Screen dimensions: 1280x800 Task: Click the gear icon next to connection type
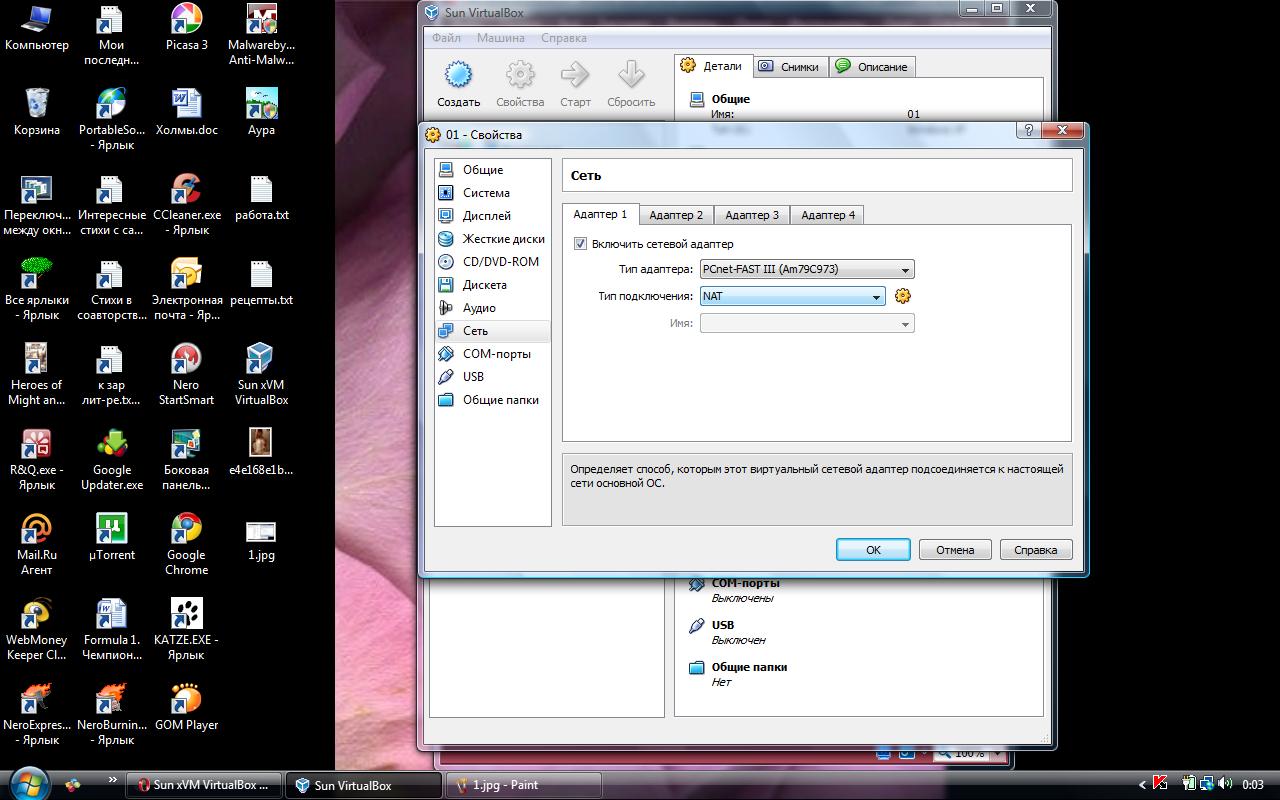coord(903,296)
